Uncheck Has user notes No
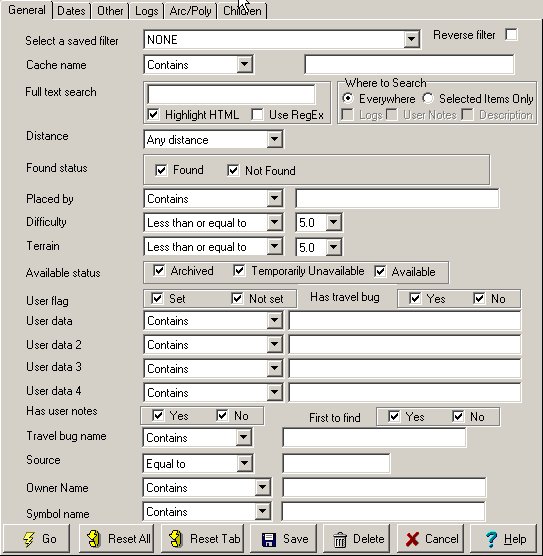Screen dimensions: 543x556 pos(222,415)
